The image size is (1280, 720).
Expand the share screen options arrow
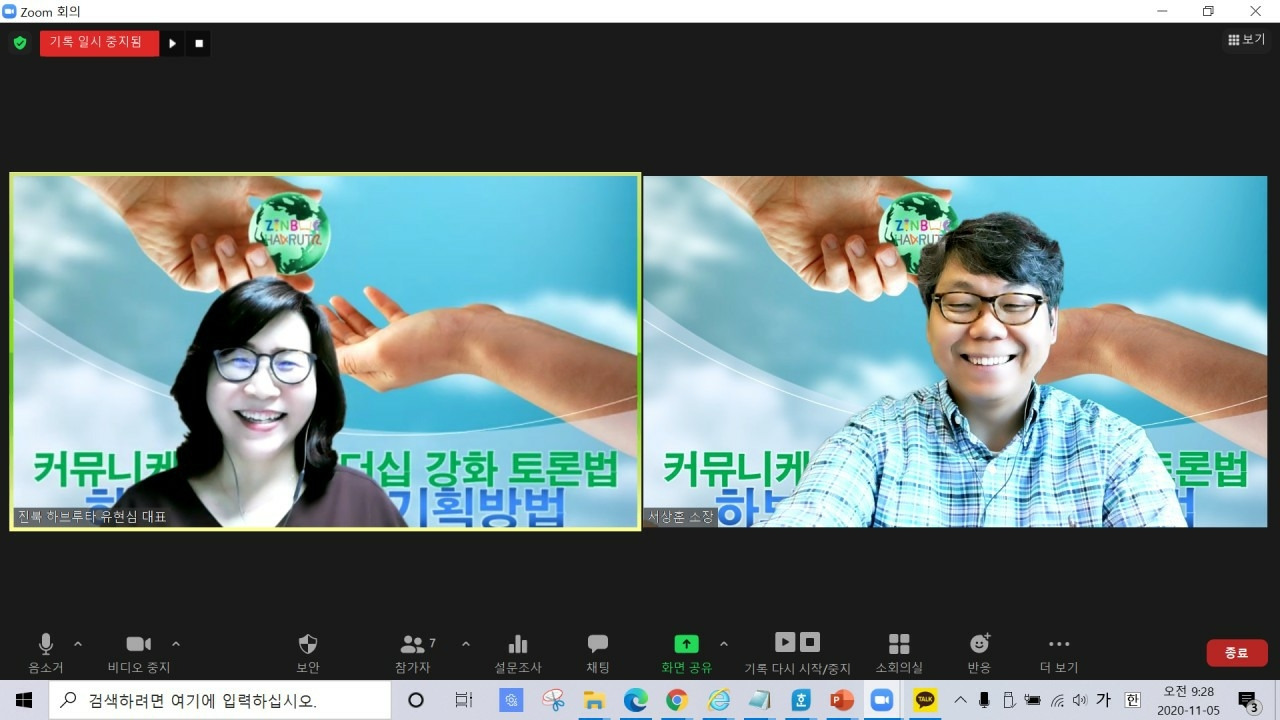click(x=724, y=644)
